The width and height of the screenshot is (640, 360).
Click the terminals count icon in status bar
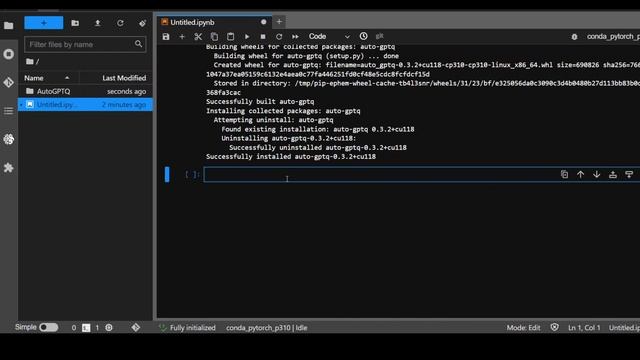point(86,328)
